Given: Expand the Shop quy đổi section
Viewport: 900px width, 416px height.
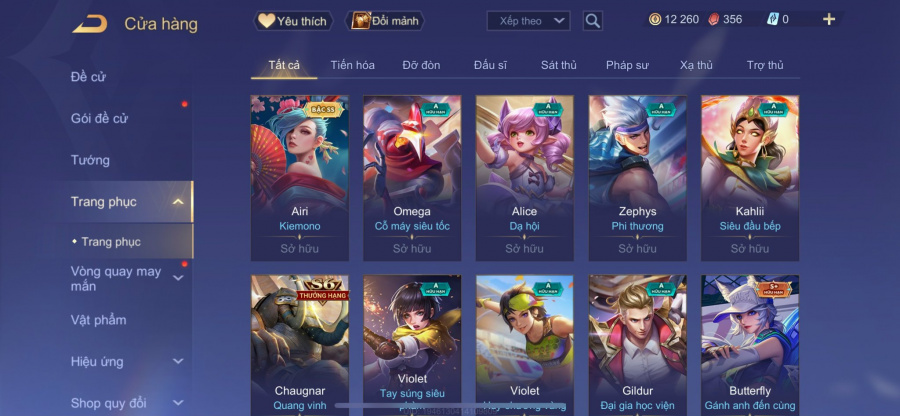Looking at the screenshot, I should (179, 403).
